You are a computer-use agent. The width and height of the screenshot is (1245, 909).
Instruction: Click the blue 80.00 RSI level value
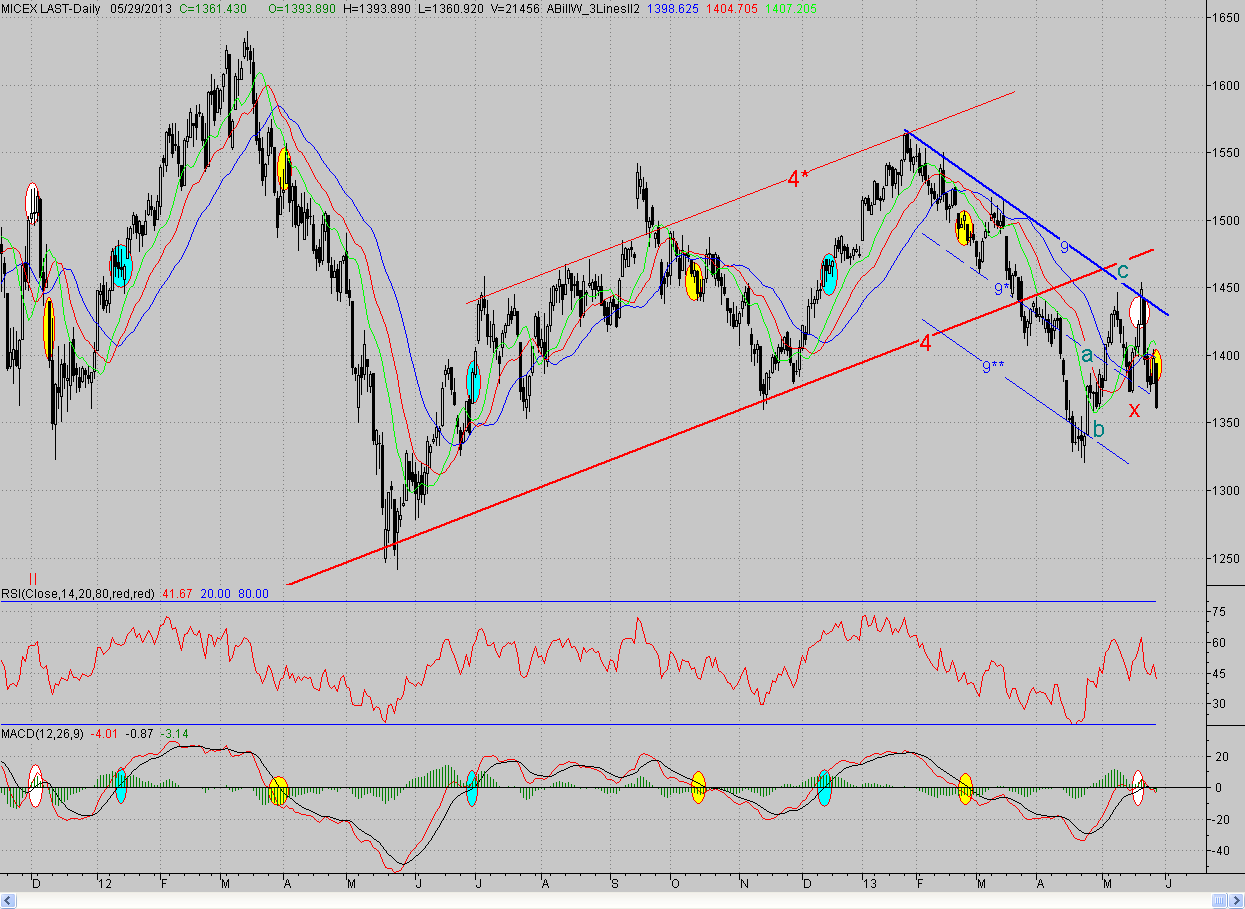tap(254, 593)
